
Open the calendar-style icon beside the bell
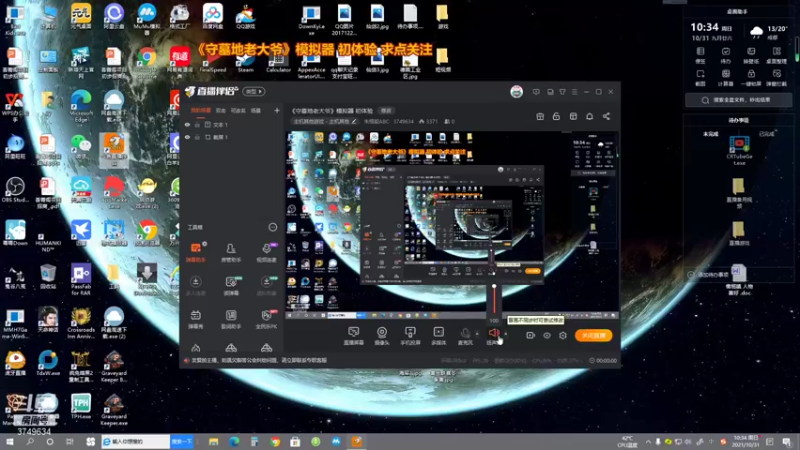coord(573,116)
